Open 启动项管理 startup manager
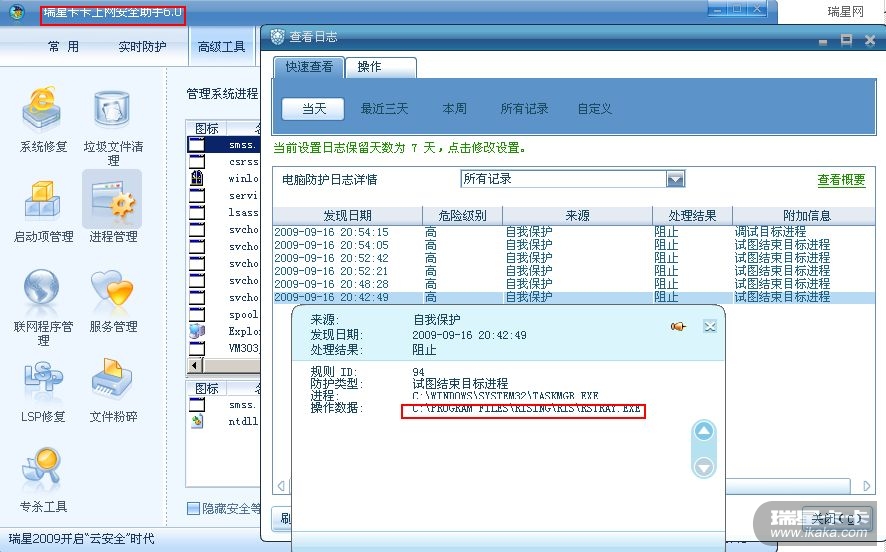Image resolution: width=886 pixels, height=552 pixels. click(x=44, y=211)
